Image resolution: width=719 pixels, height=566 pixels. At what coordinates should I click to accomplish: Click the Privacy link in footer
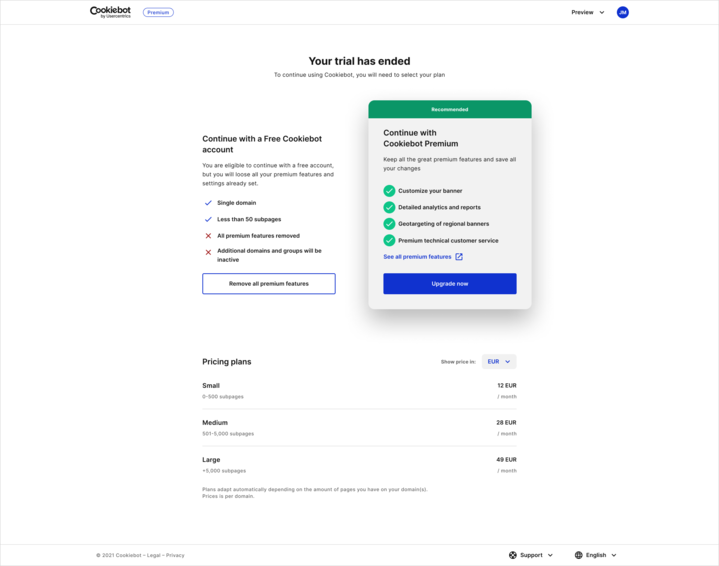coord(175,555)
